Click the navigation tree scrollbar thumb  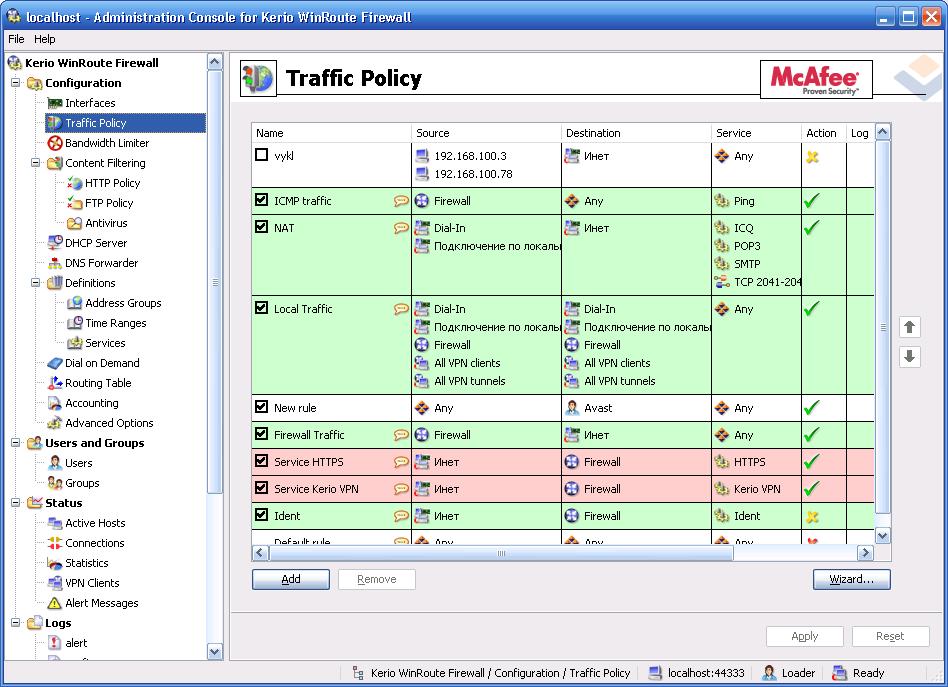215,282
